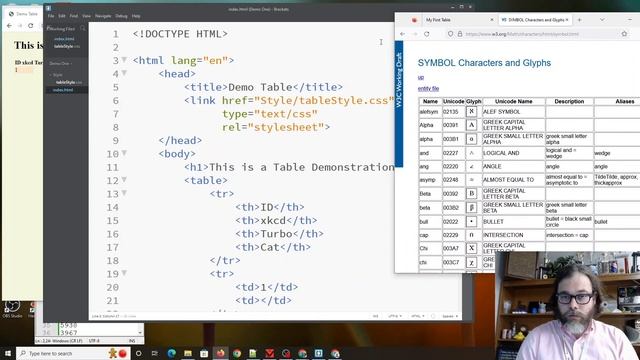Open Microsoft Store from the taskbar
640x360 pixels.
tap(204, 353)
